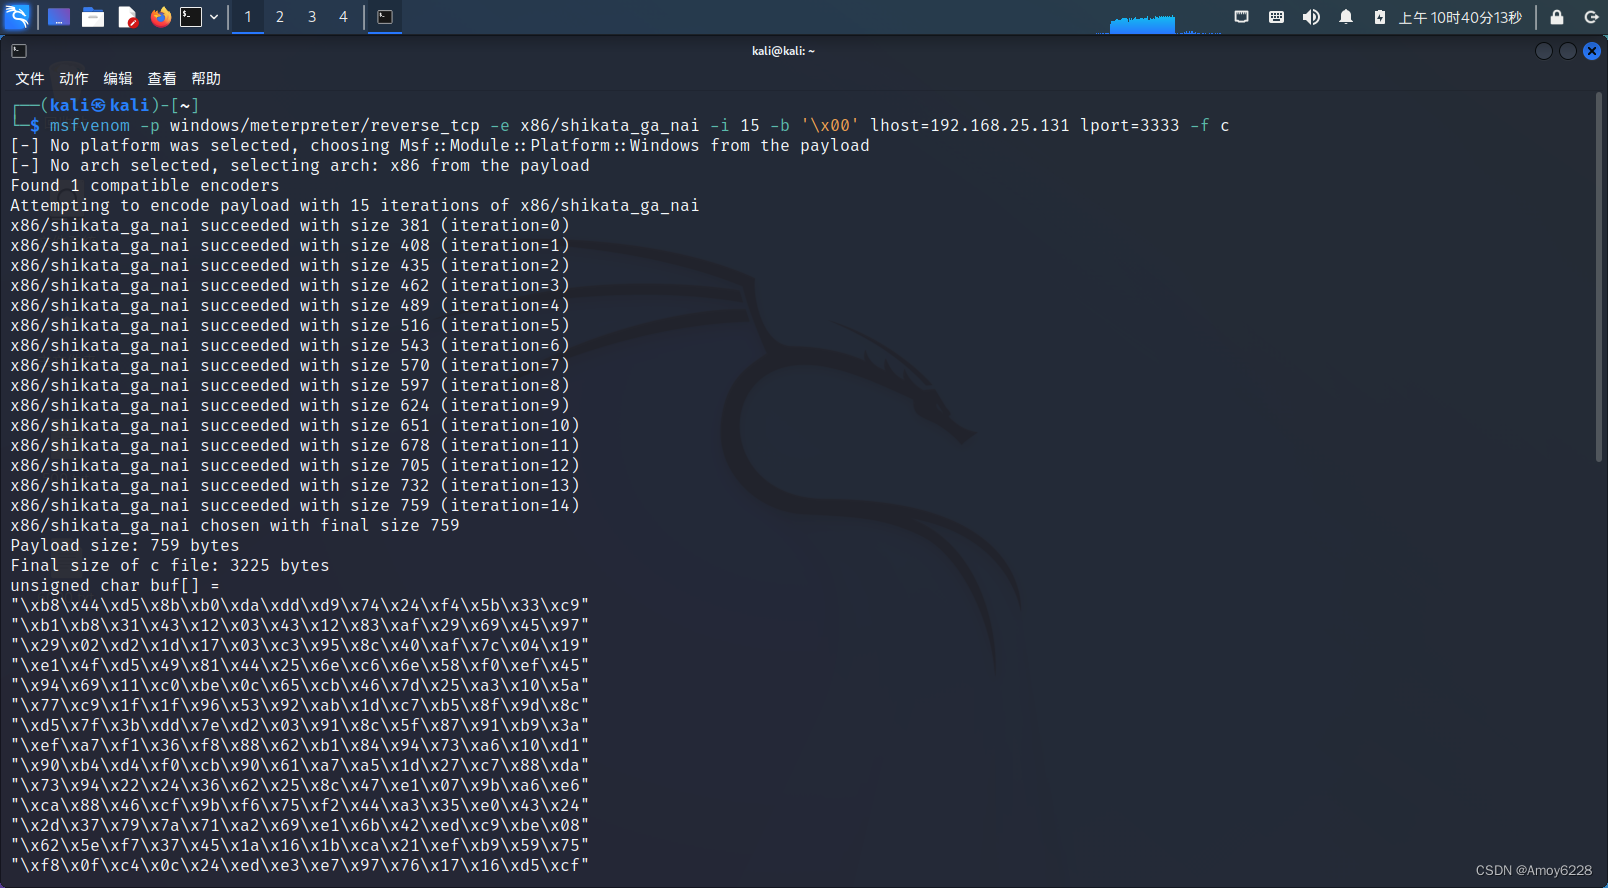
Task: Click the 'Payload size: 759 bytes' line
Action: tap(125, 545)
